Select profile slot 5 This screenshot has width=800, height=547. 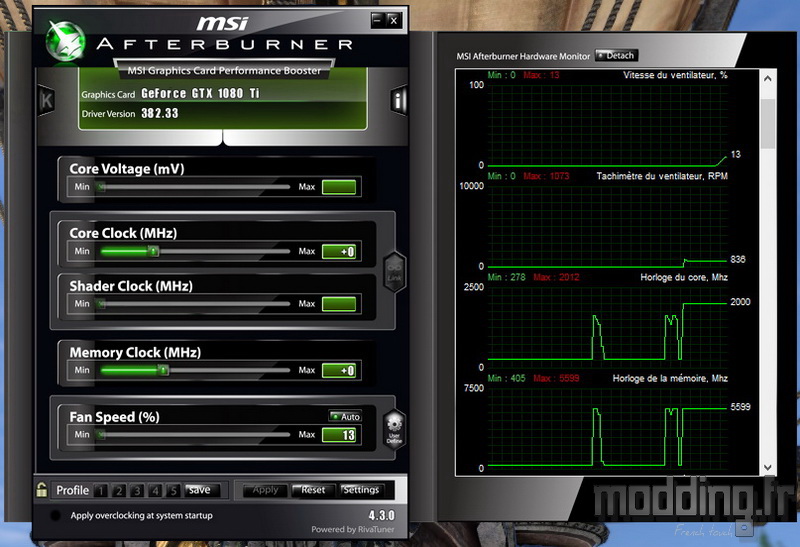[173, 491]
